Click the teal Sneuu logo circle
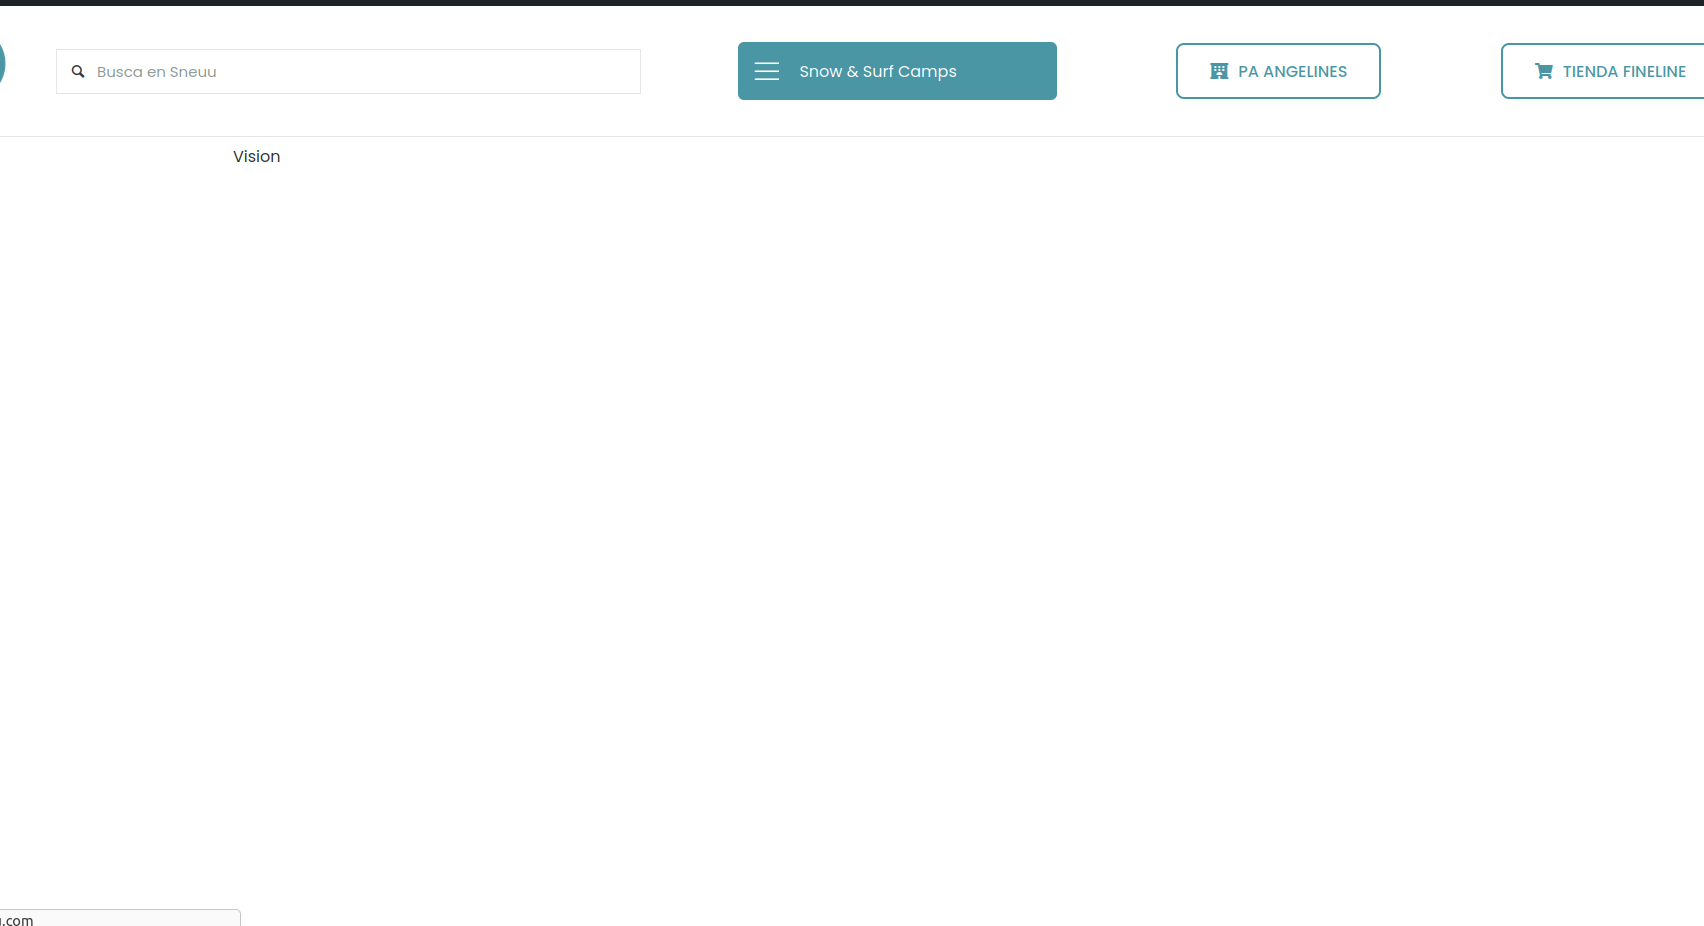 [2, 64]
